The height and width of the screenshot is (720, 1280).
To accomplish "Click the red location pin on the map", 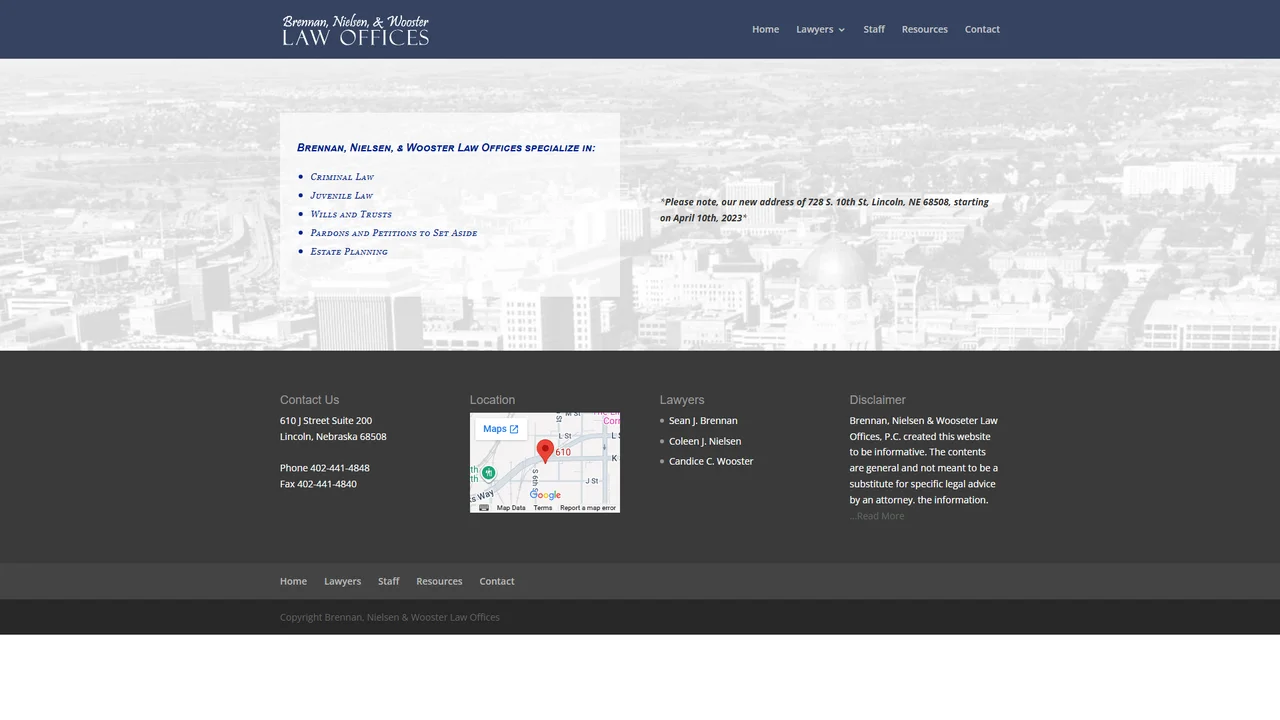I will point(545,451).
